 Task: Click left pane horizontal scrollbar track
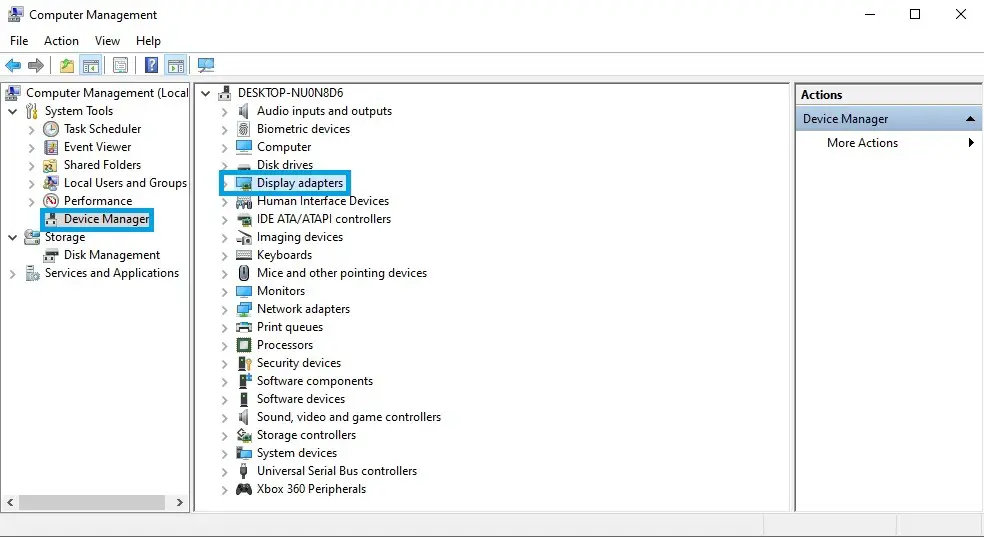click(x=92, y=502)
